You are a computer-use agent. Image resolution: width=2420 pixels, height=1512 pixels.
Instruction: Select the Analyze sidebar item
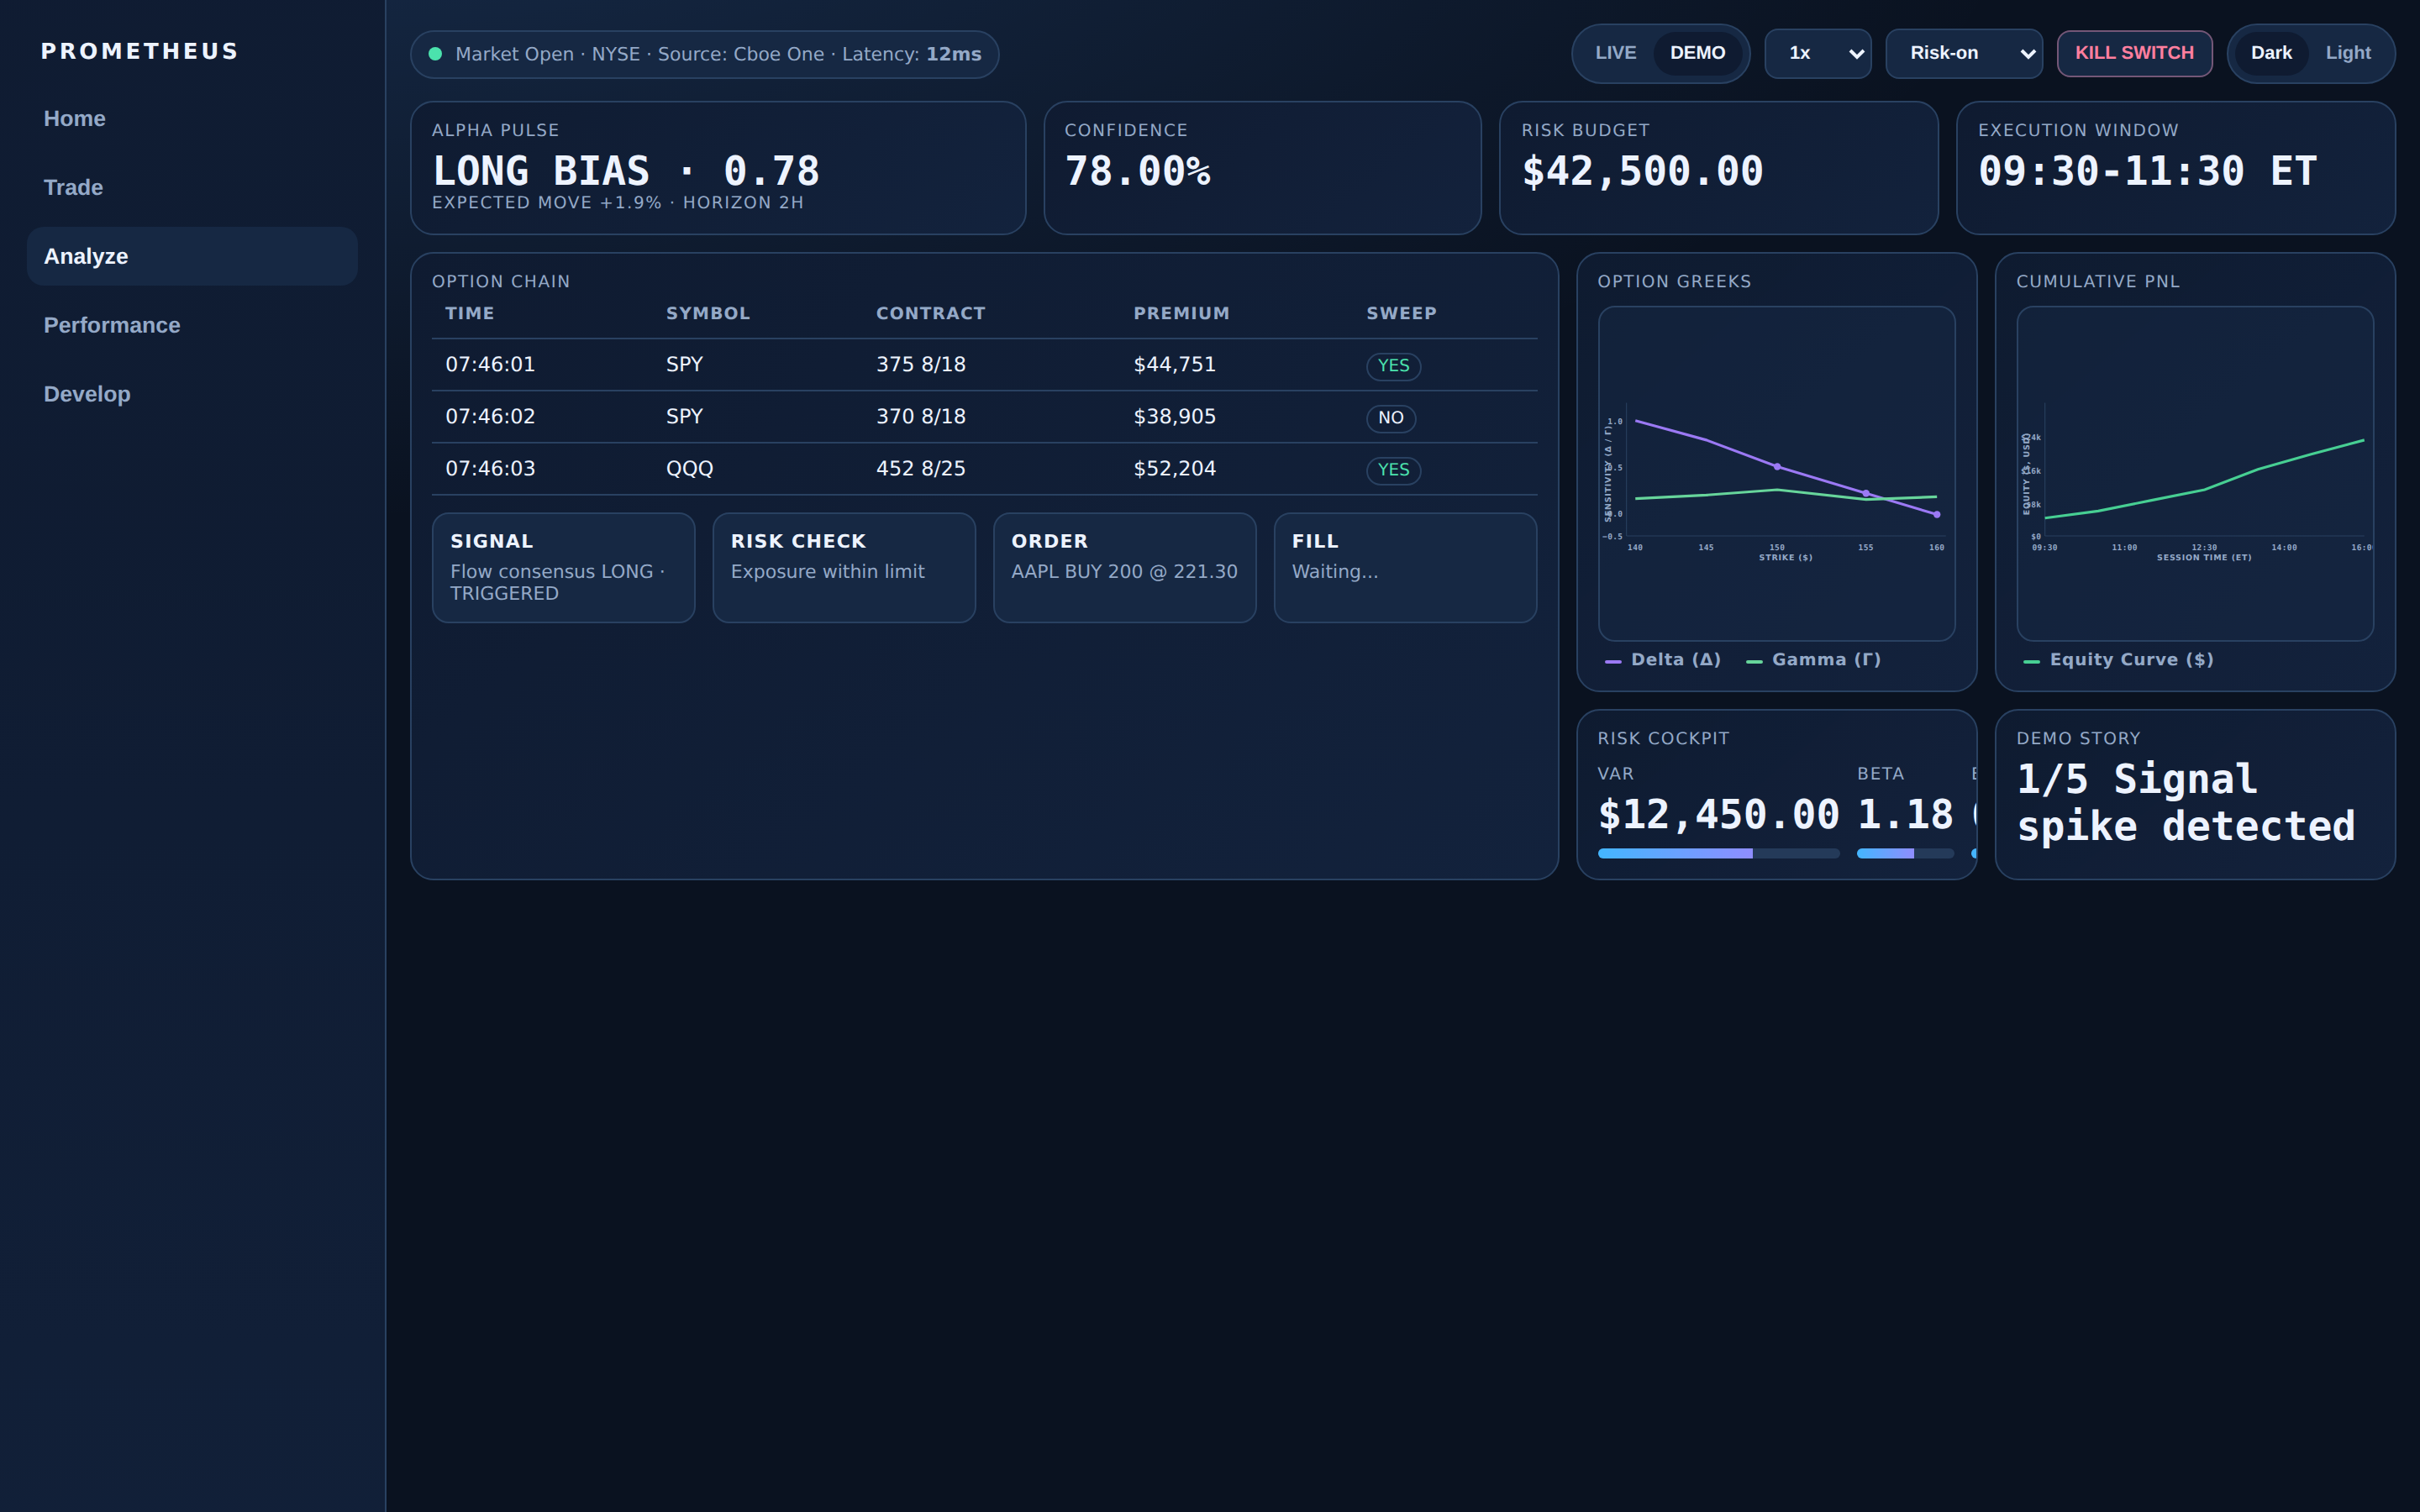pos(192,256)
